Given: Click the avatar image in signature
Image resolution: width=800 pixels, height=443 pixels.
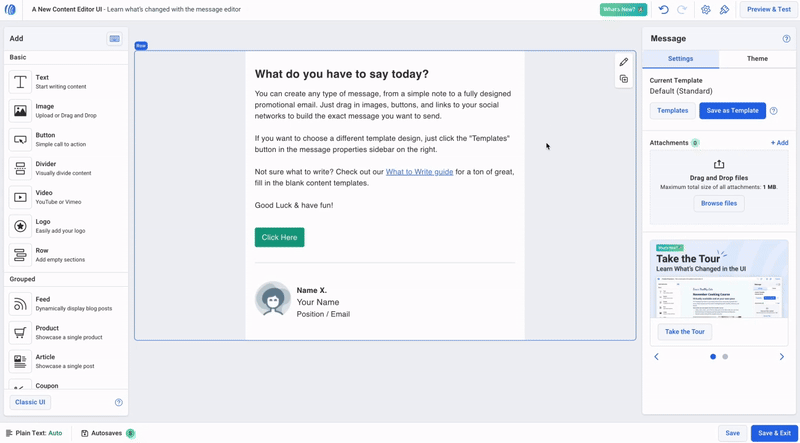Looking at the screenshot, I should point(273,299).
